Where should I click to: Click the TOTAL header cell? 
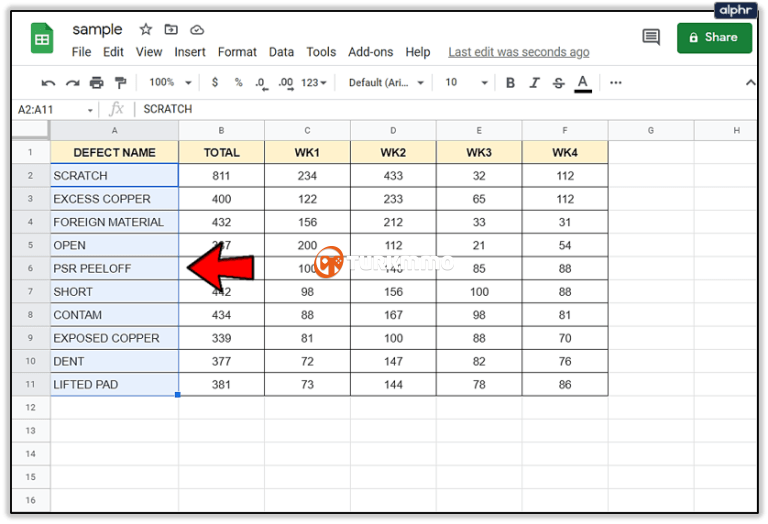(221, 152)
